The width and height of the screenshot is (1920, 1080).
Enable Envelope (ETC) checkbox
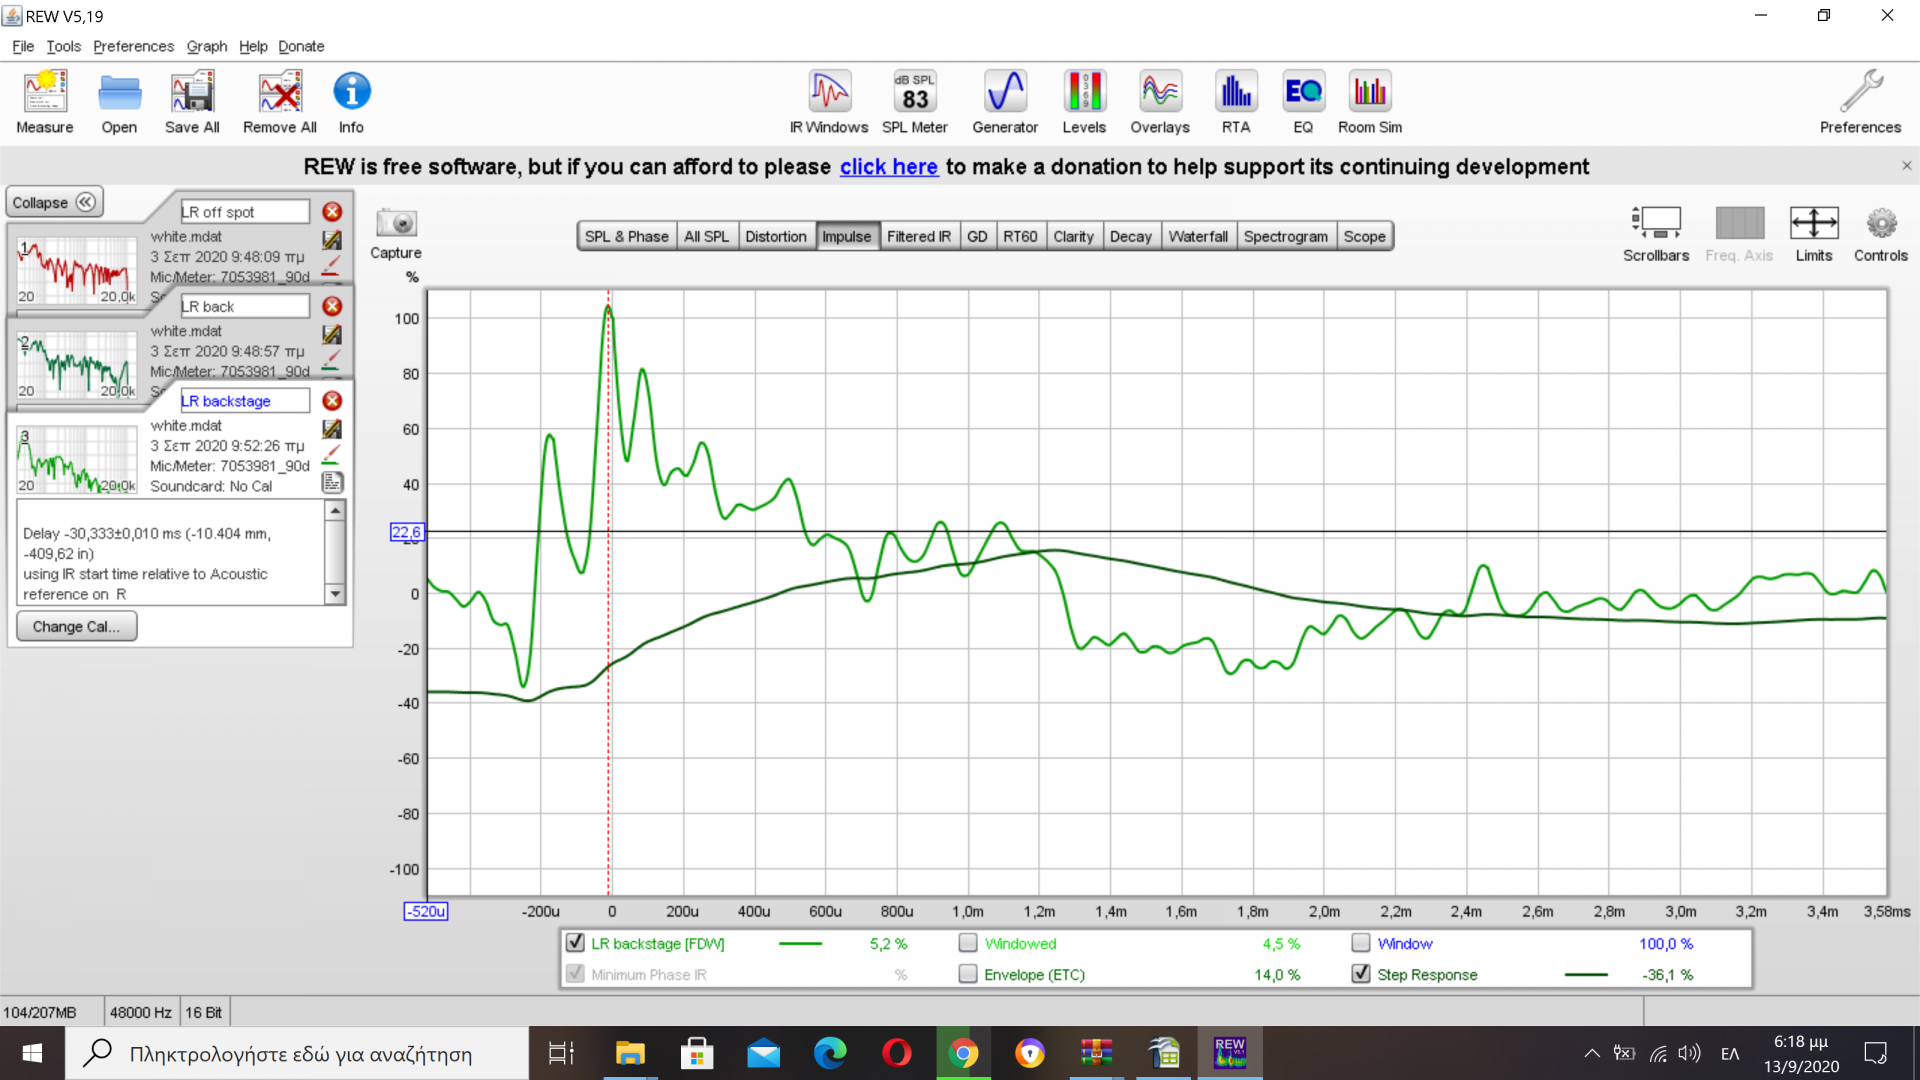[x=968, y=974]
